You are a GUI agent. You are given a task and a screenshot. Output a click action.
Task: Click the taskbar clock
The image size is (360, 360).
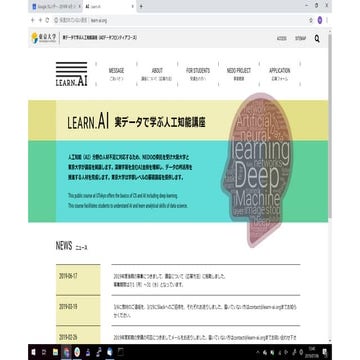coord(312,352)
